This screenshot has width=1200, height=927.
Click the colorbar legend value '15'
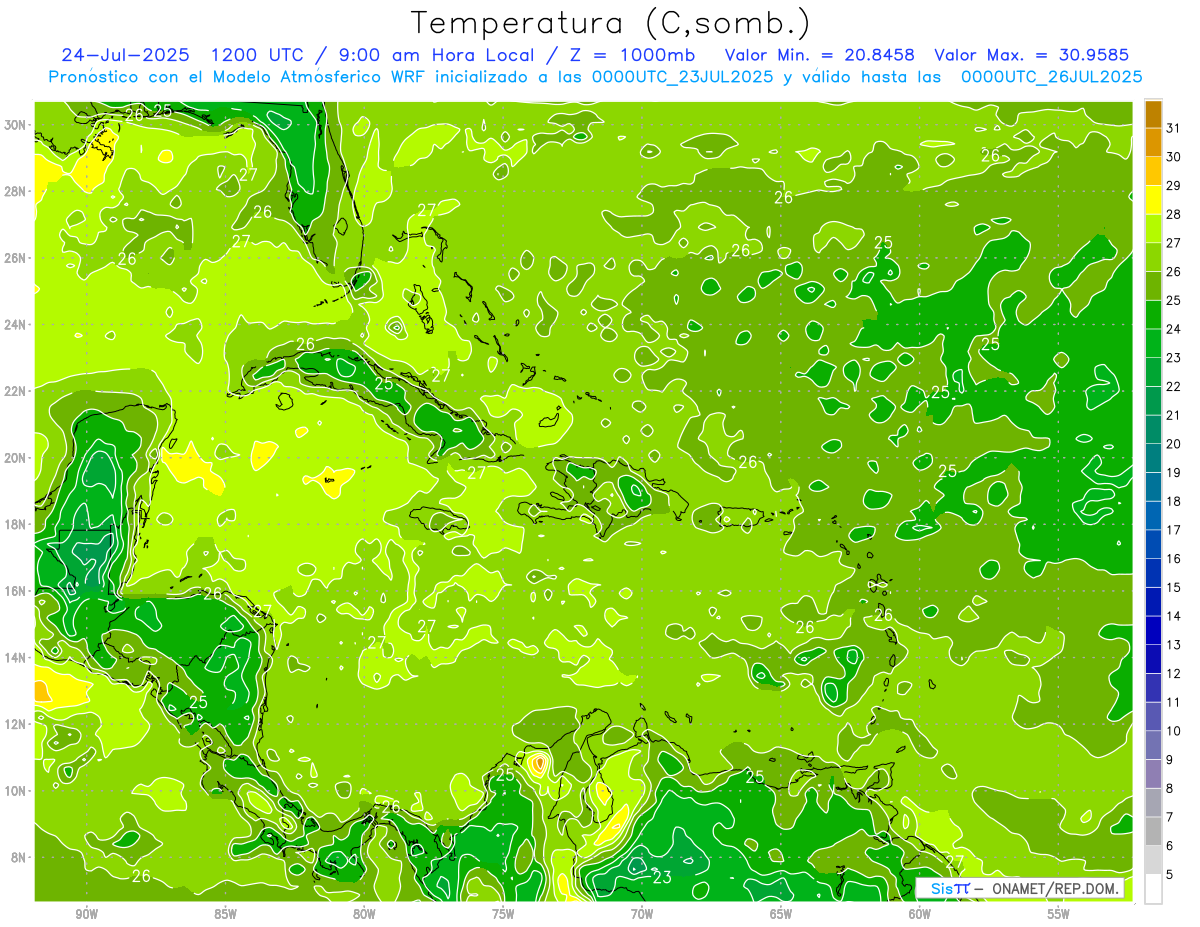click(1174, 587)
